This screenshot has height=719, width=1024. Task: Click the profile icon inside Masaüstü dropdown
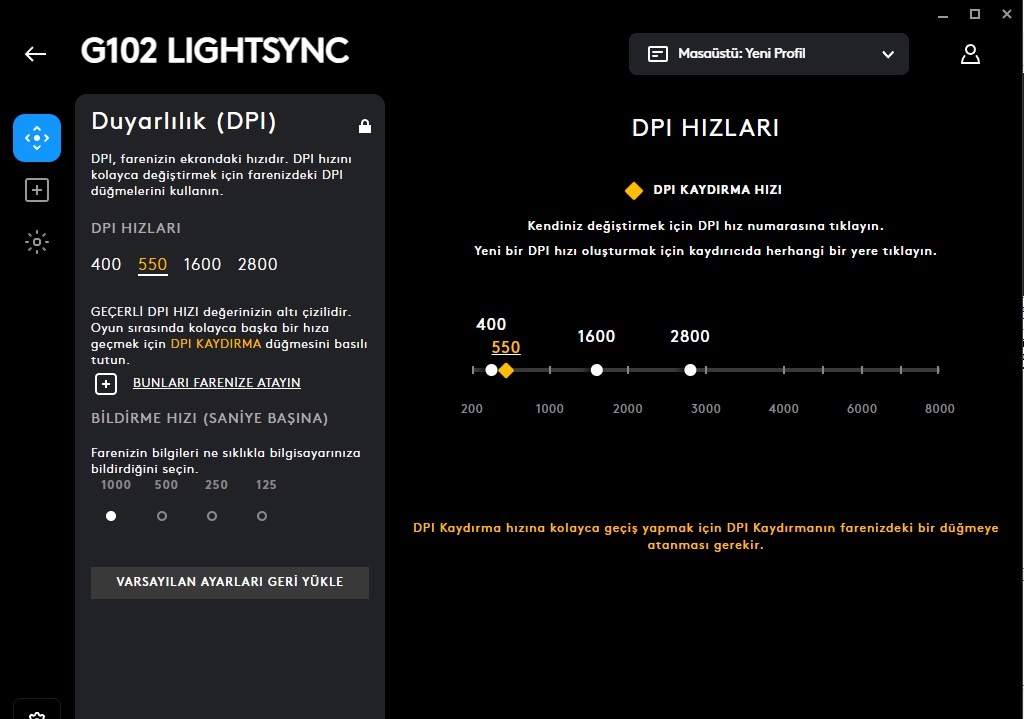[x=658, y=54]
